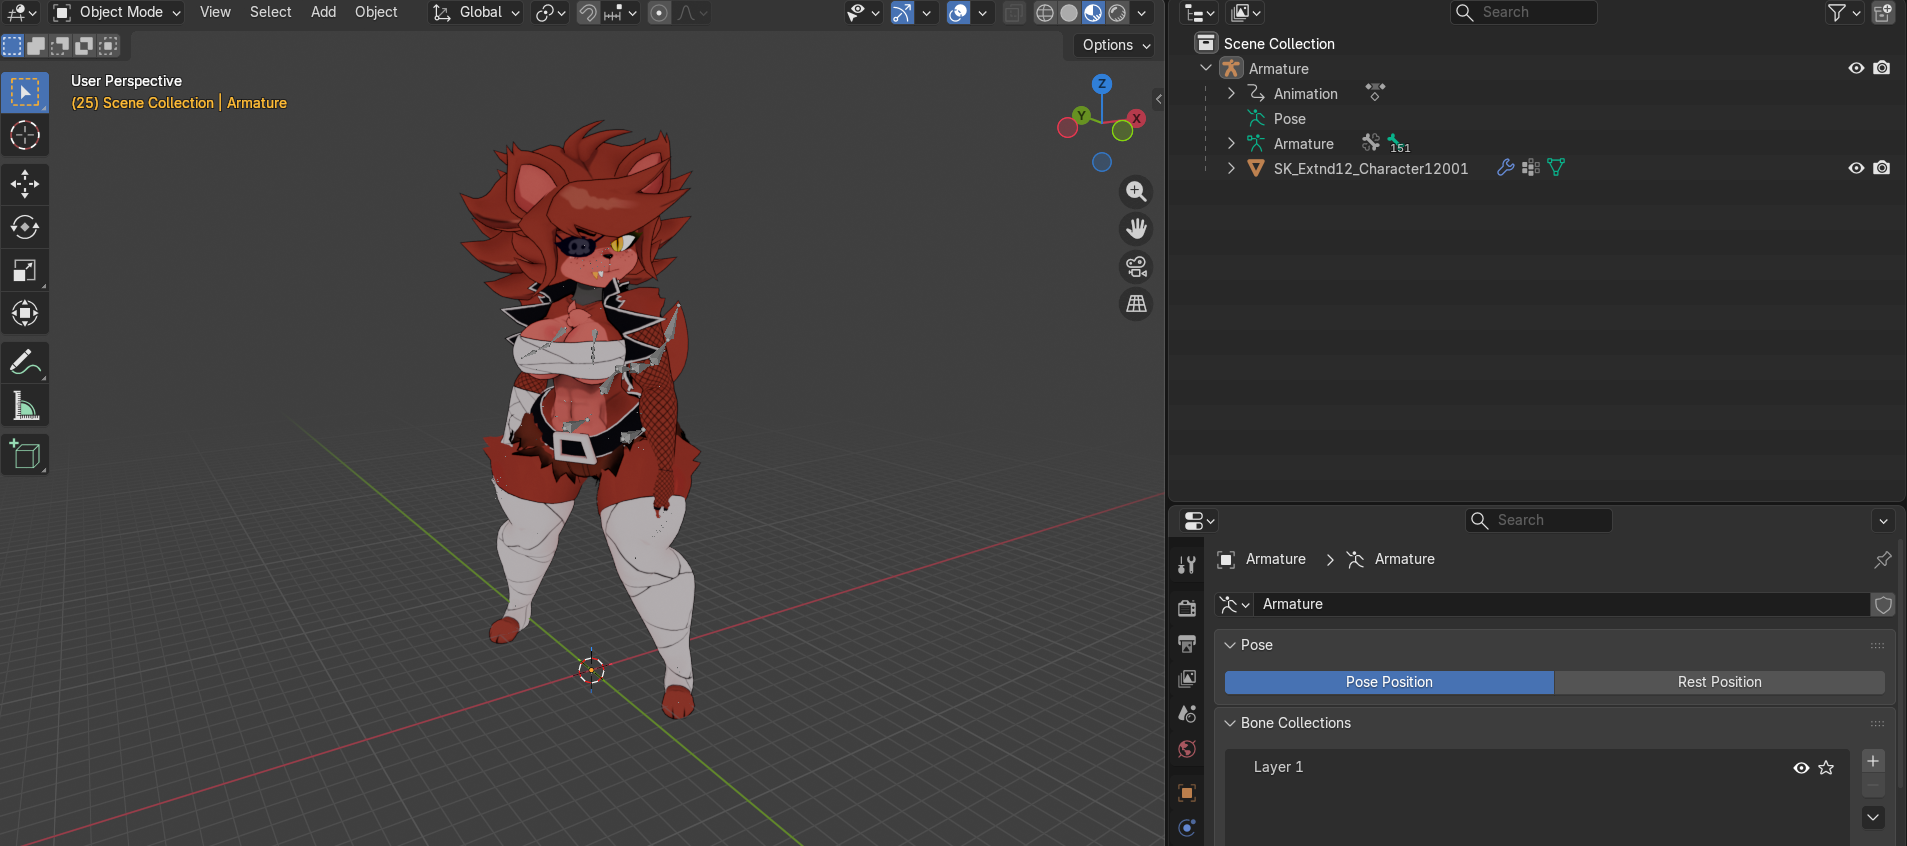Hide SK_Extnd12_Character12001 in the viewport
Image resolution: width=1907 pixels, height=846 pixels.
[x=1856, y=168]
